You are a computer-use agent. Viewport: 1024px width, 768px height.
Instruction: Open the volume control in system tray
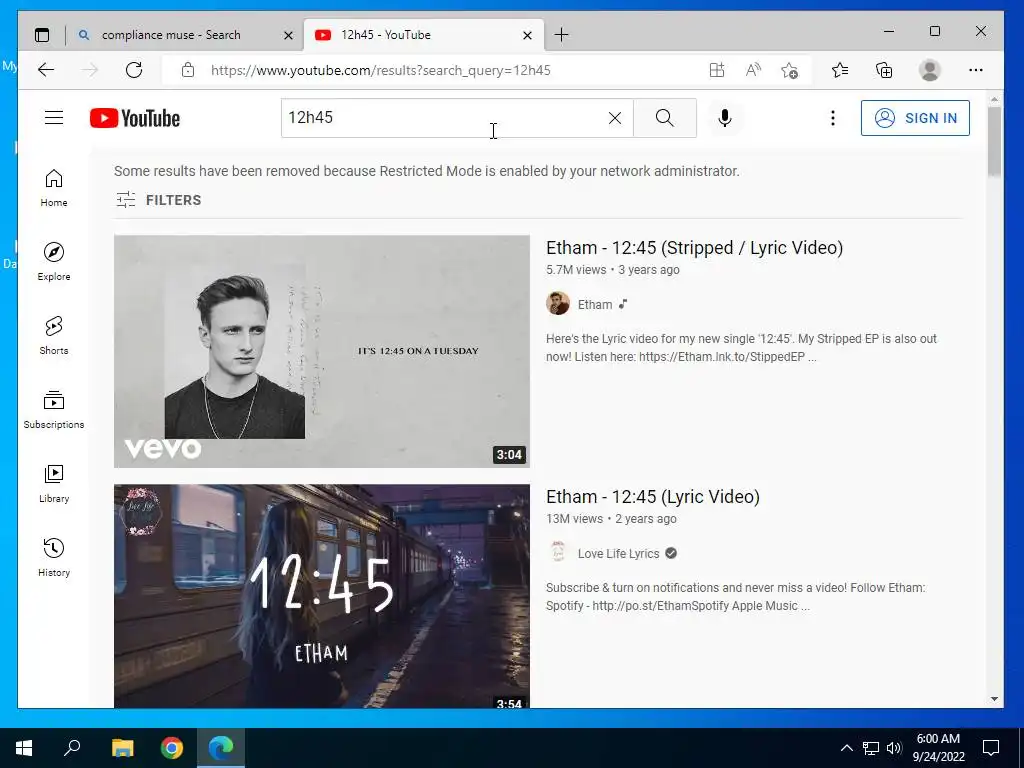tap(894, 748)
